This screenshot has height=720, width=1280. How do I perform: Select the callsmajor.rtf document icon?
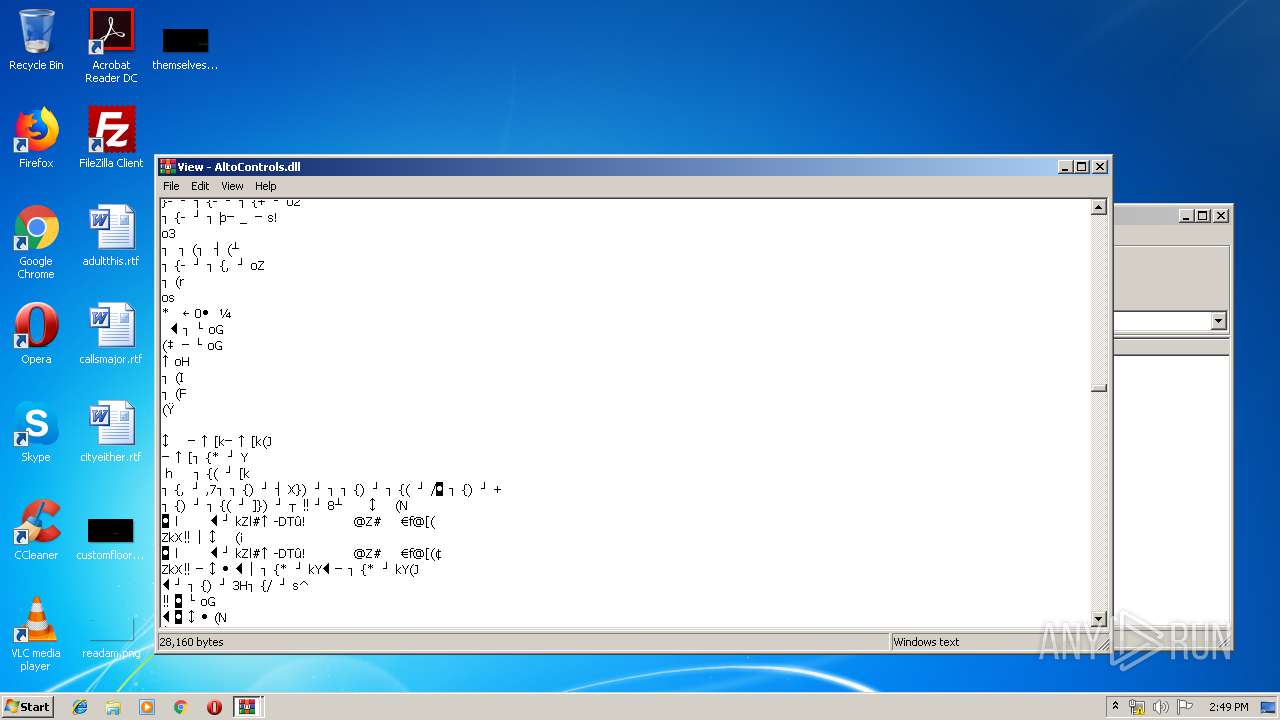click(111, 334)
